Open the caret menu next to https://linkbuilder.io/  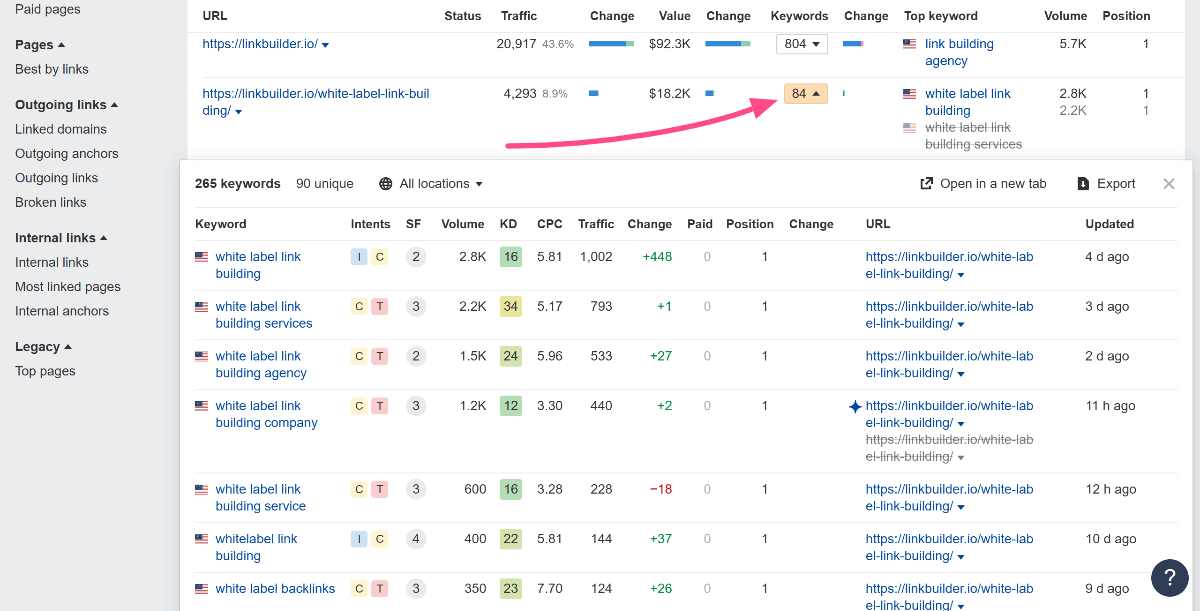click(325, 45)
